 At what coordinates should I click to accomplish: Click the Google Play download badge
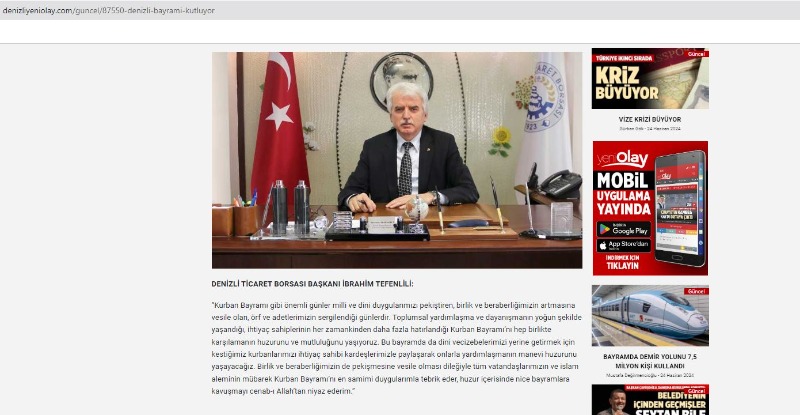coord(623,229)
